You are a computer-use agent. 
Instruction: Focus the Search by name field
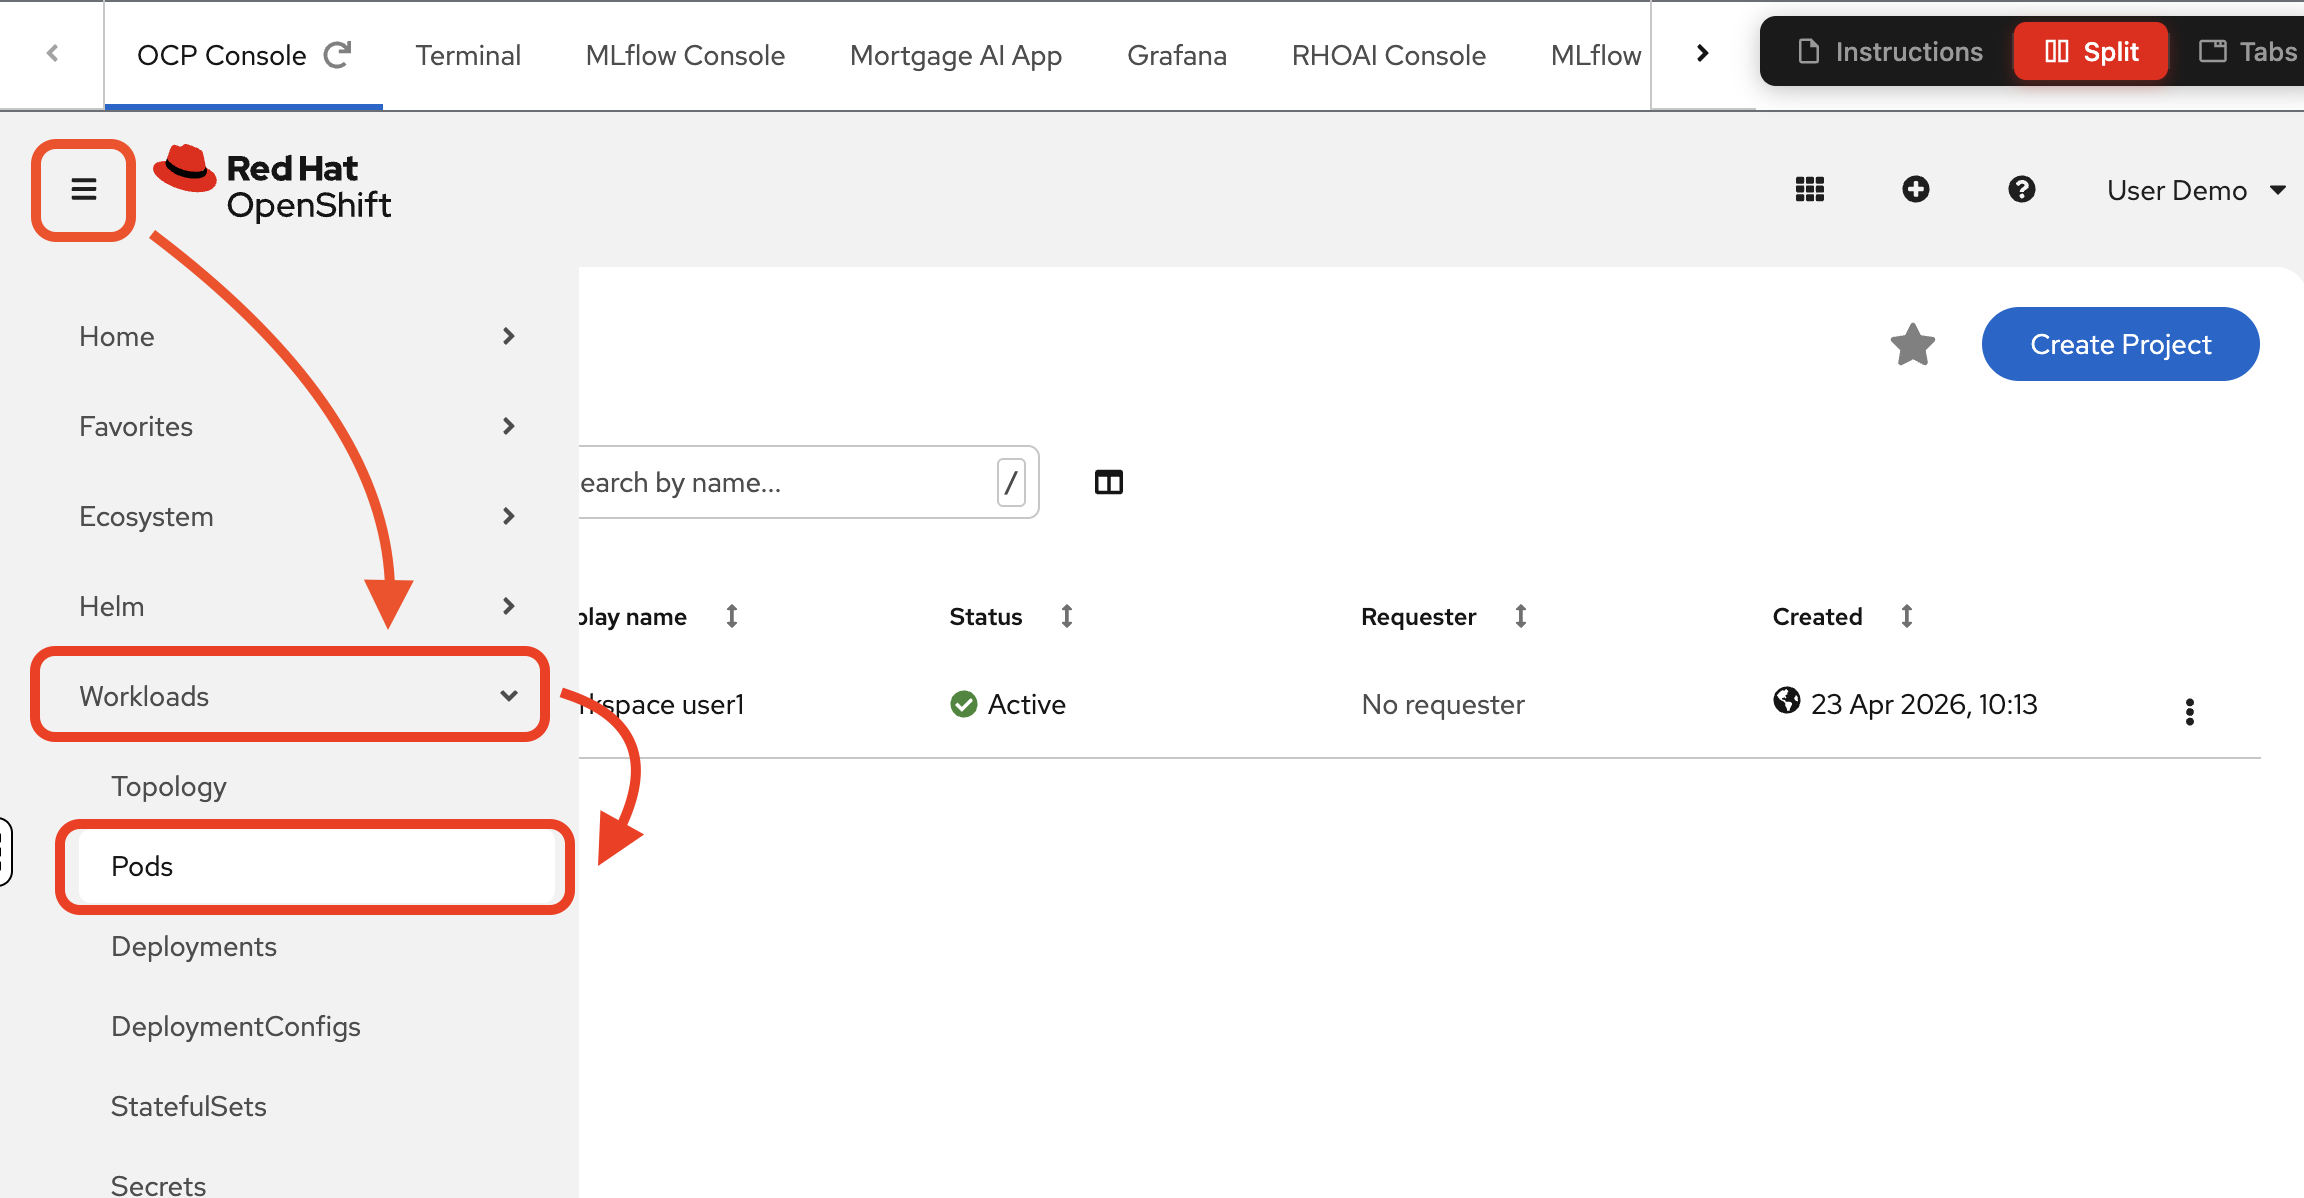point(808,482)
